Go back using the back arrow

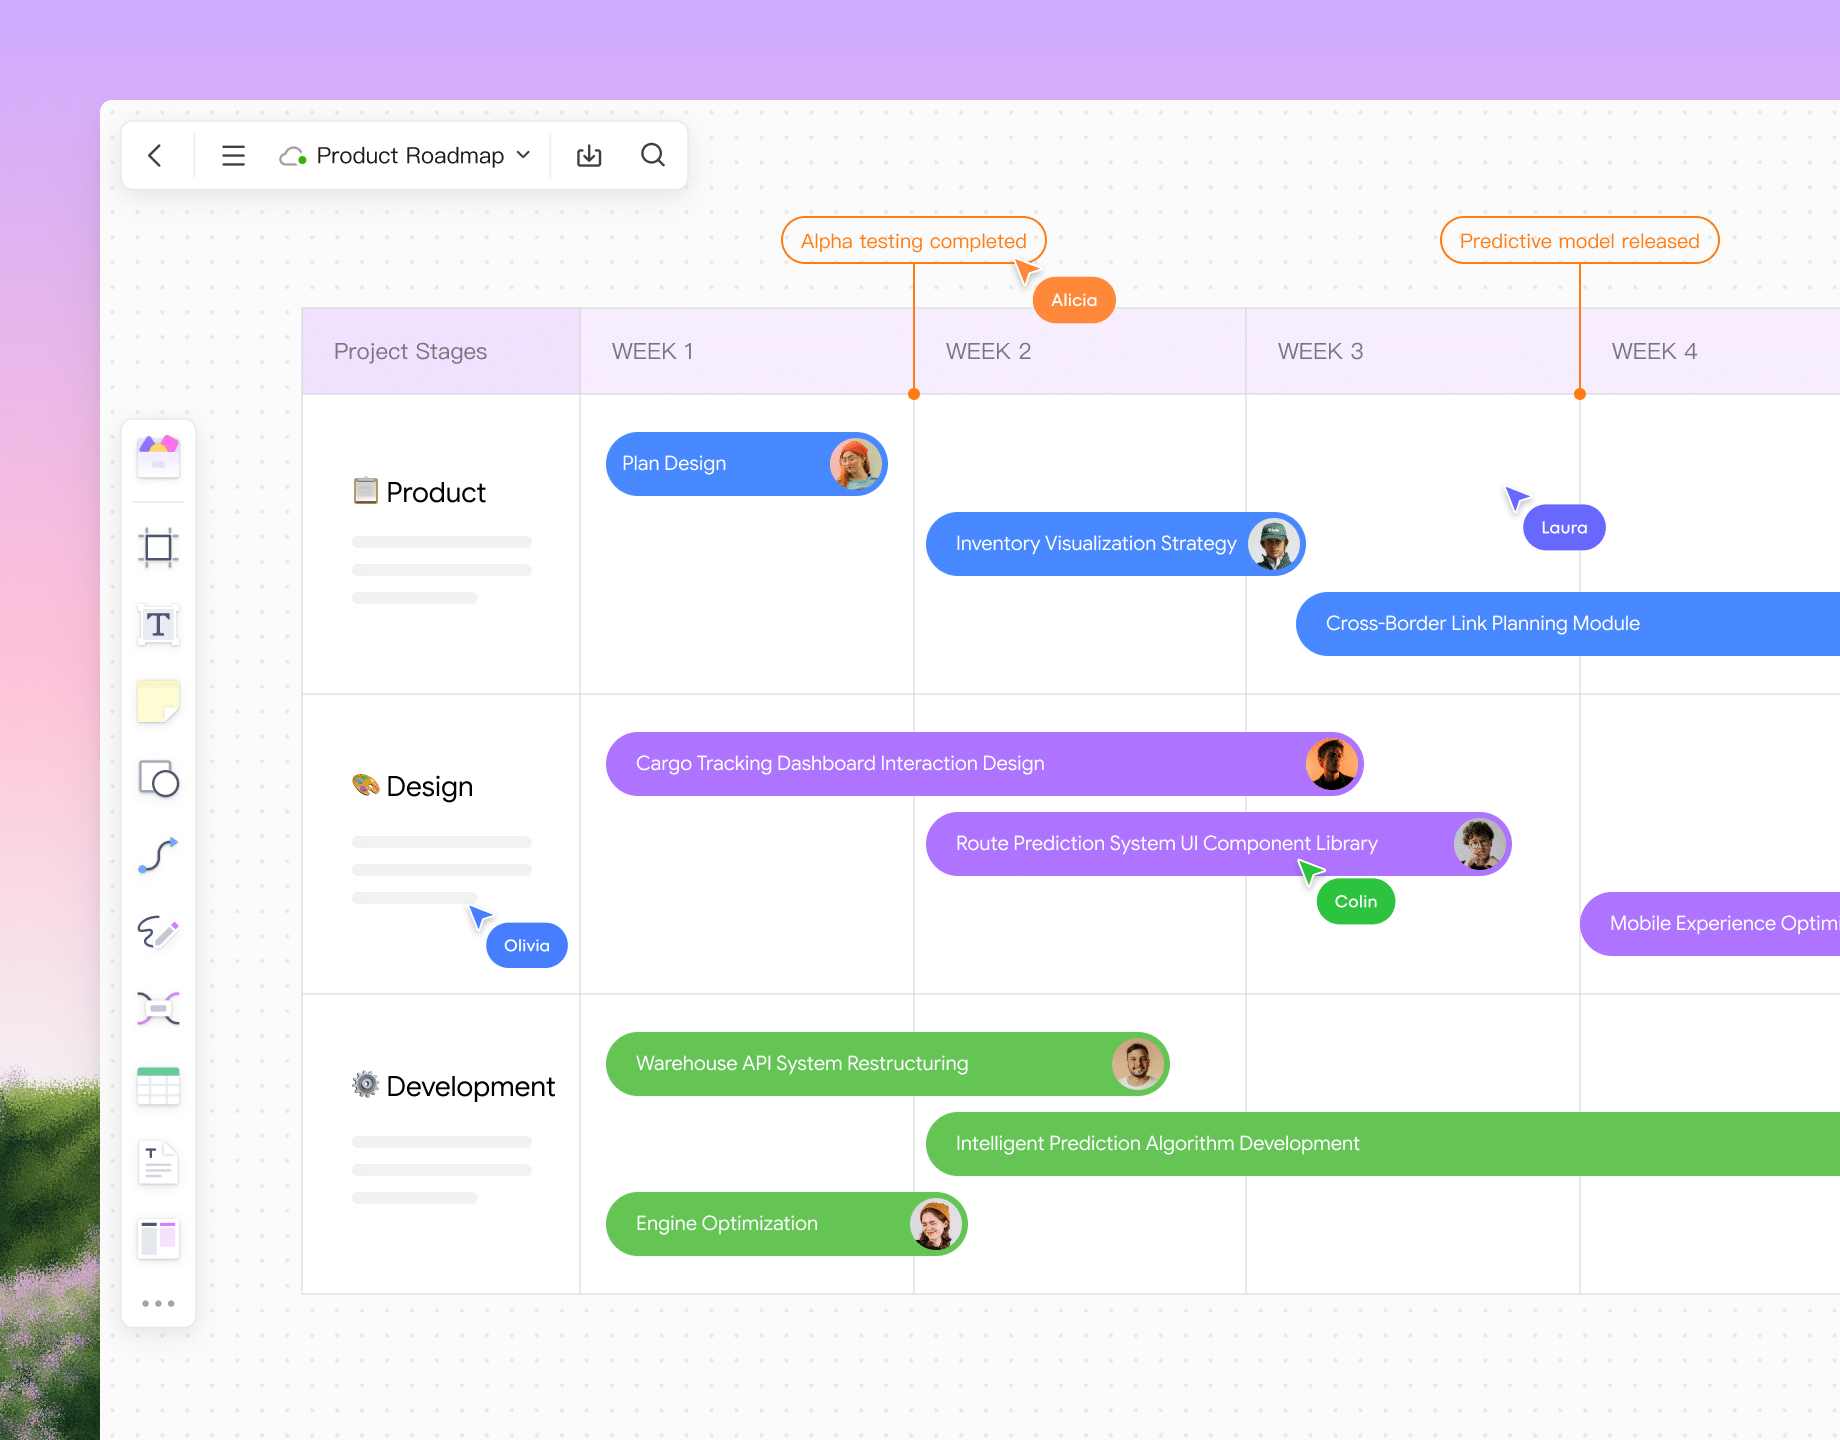pyautogui.click(x=156, y=155)
